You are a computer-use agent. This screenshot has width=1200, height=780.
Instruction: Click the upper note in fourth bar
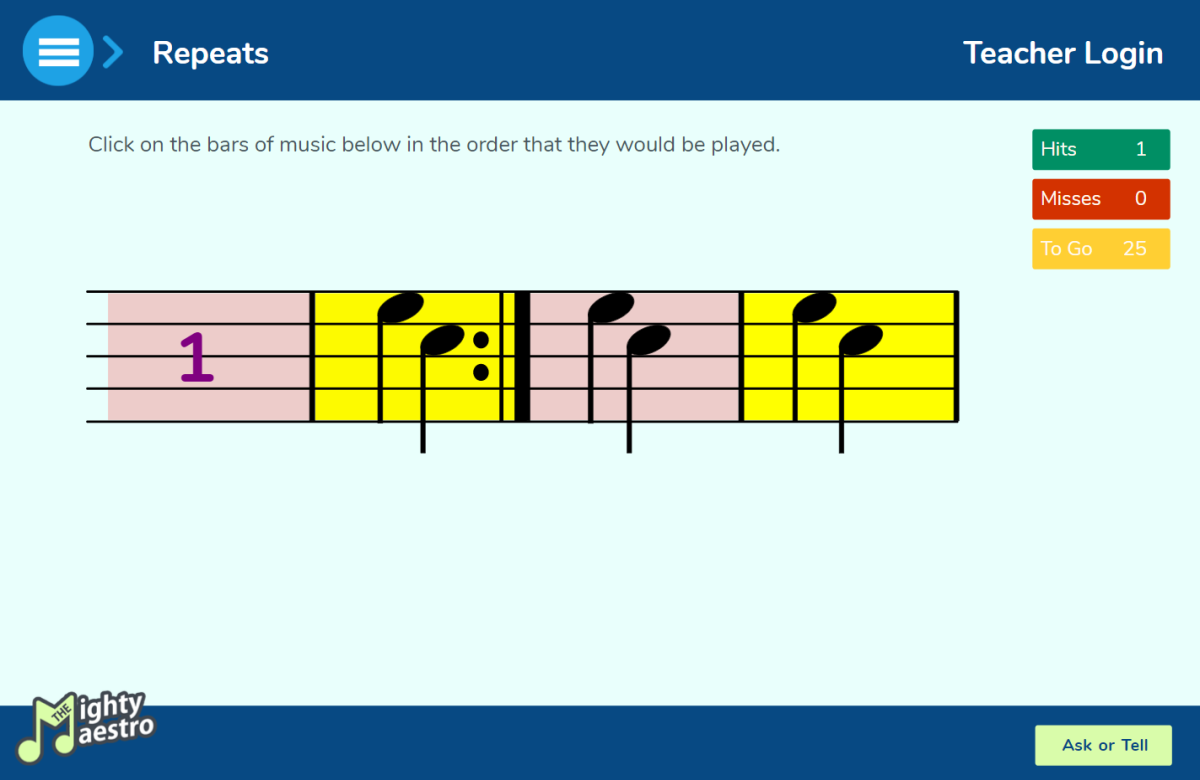(x=814, y=306)
